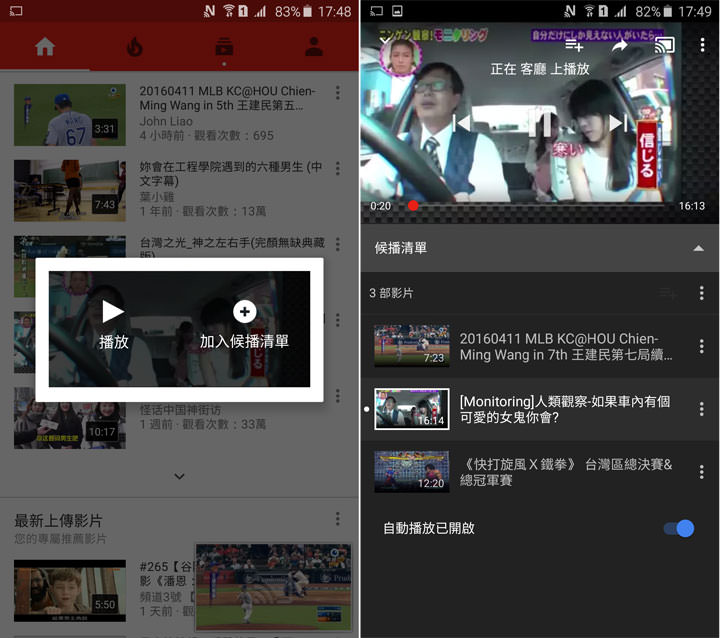Open options for 台灣之光 神之左右手 video
The width and height of the screenshot is (720, 638).
[x=338, y=244]
